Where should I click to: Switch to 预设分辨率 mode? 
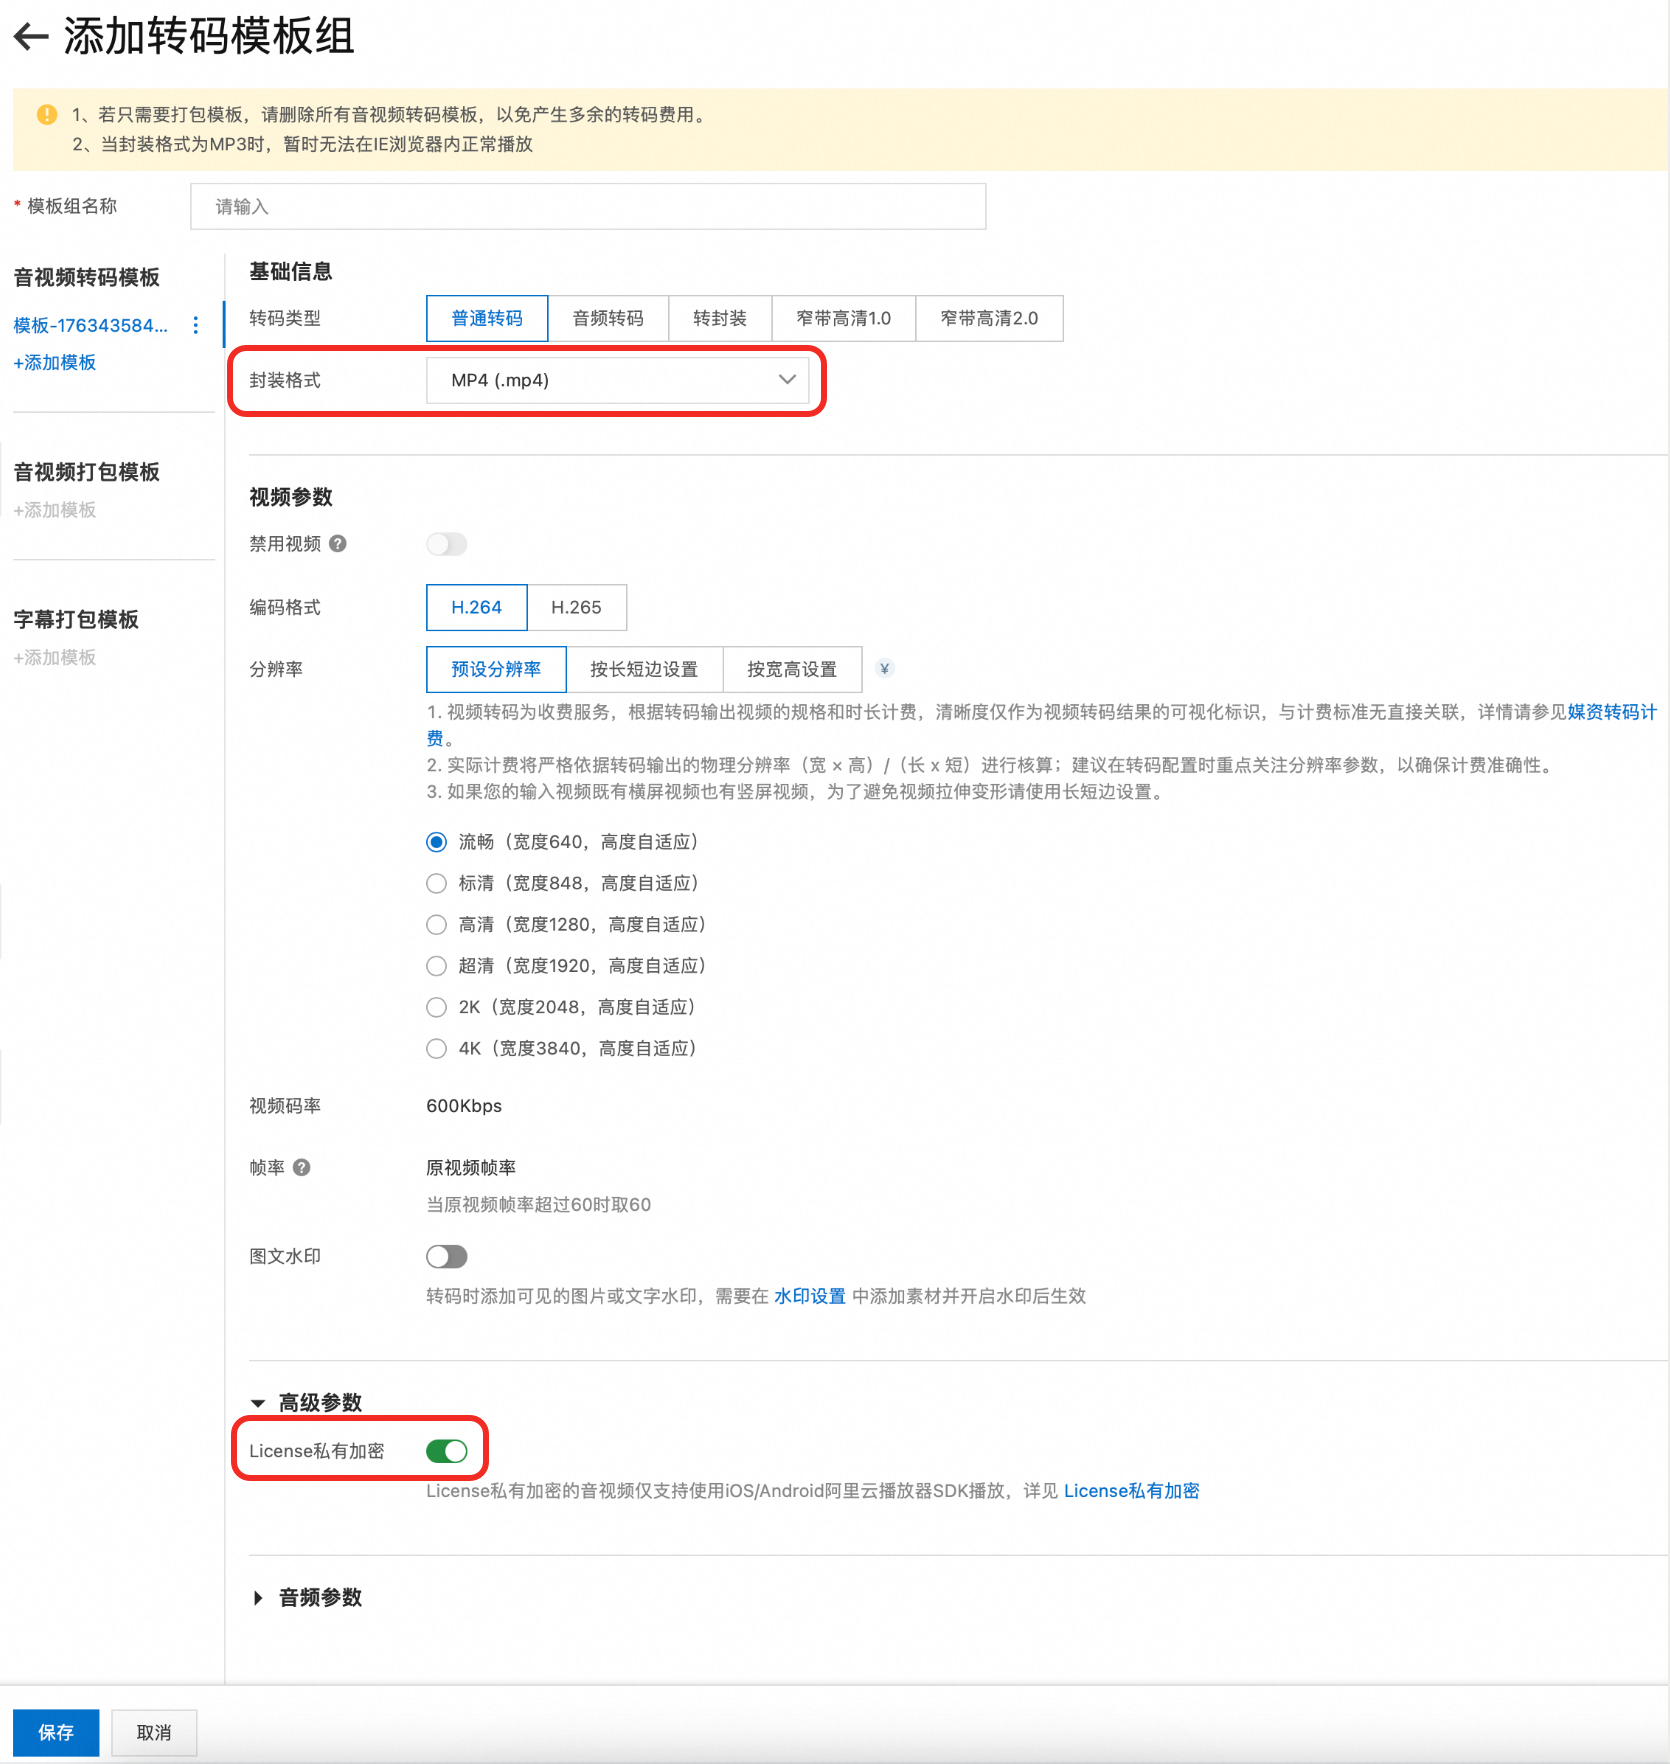point(496,669)
